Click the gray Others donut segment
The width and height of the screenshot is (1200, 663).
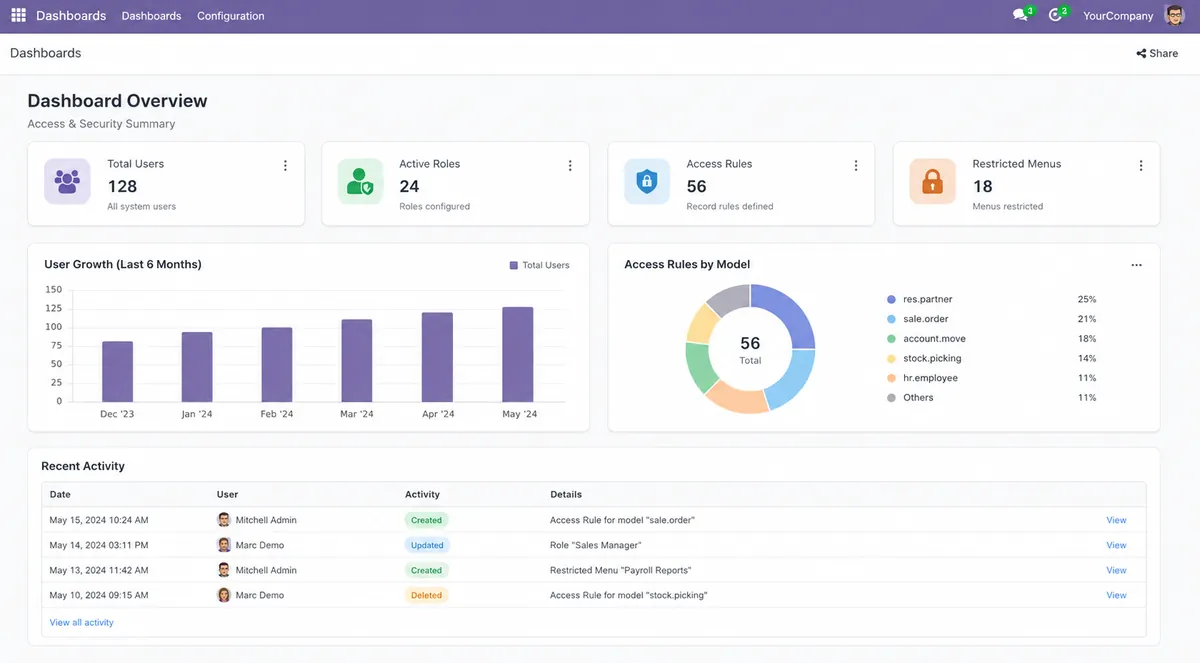coord(732,298)
